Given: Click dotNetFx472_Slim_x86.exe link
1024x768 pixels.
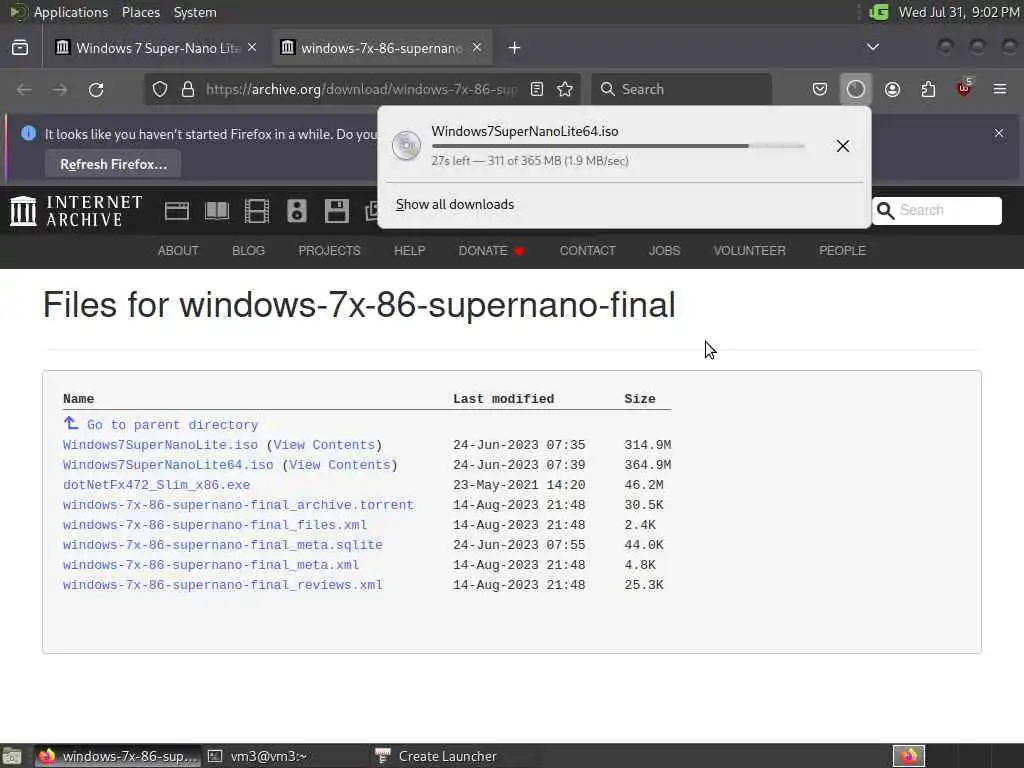Looking at the screenshot, I should pyautogui.click(x=156, y=485).
